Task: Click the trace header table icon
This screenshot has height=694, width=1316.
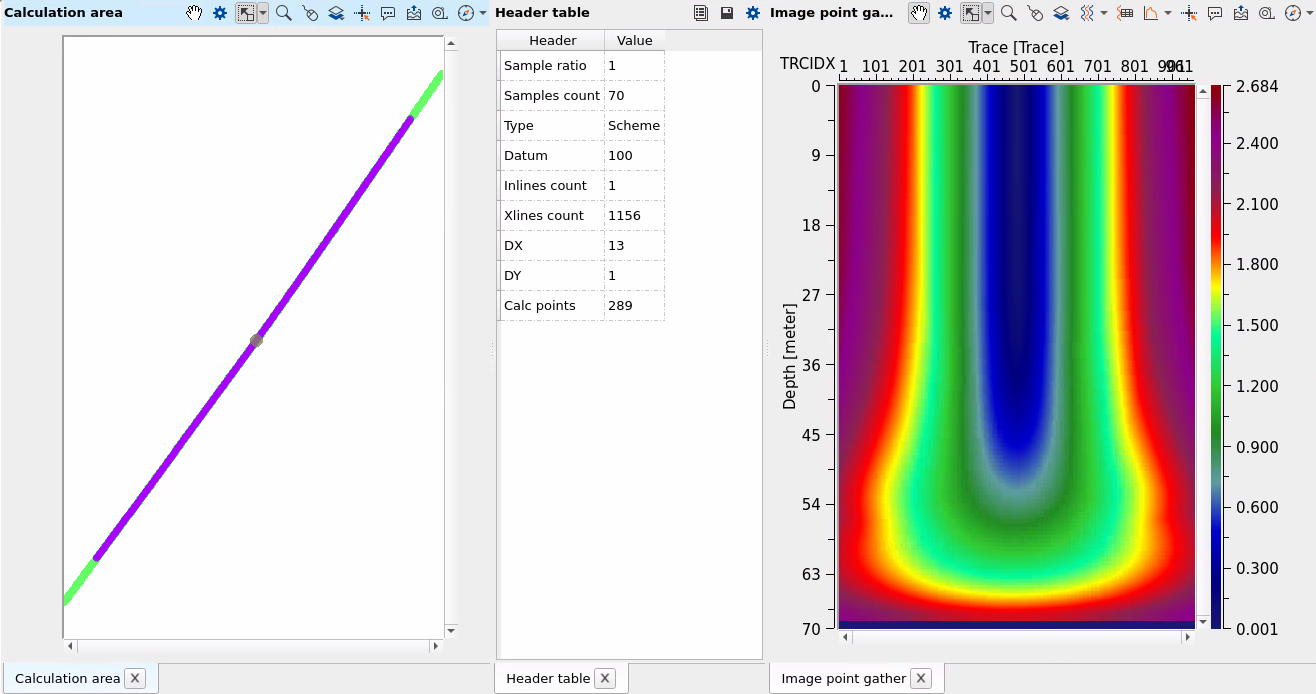Action: 1125,13
